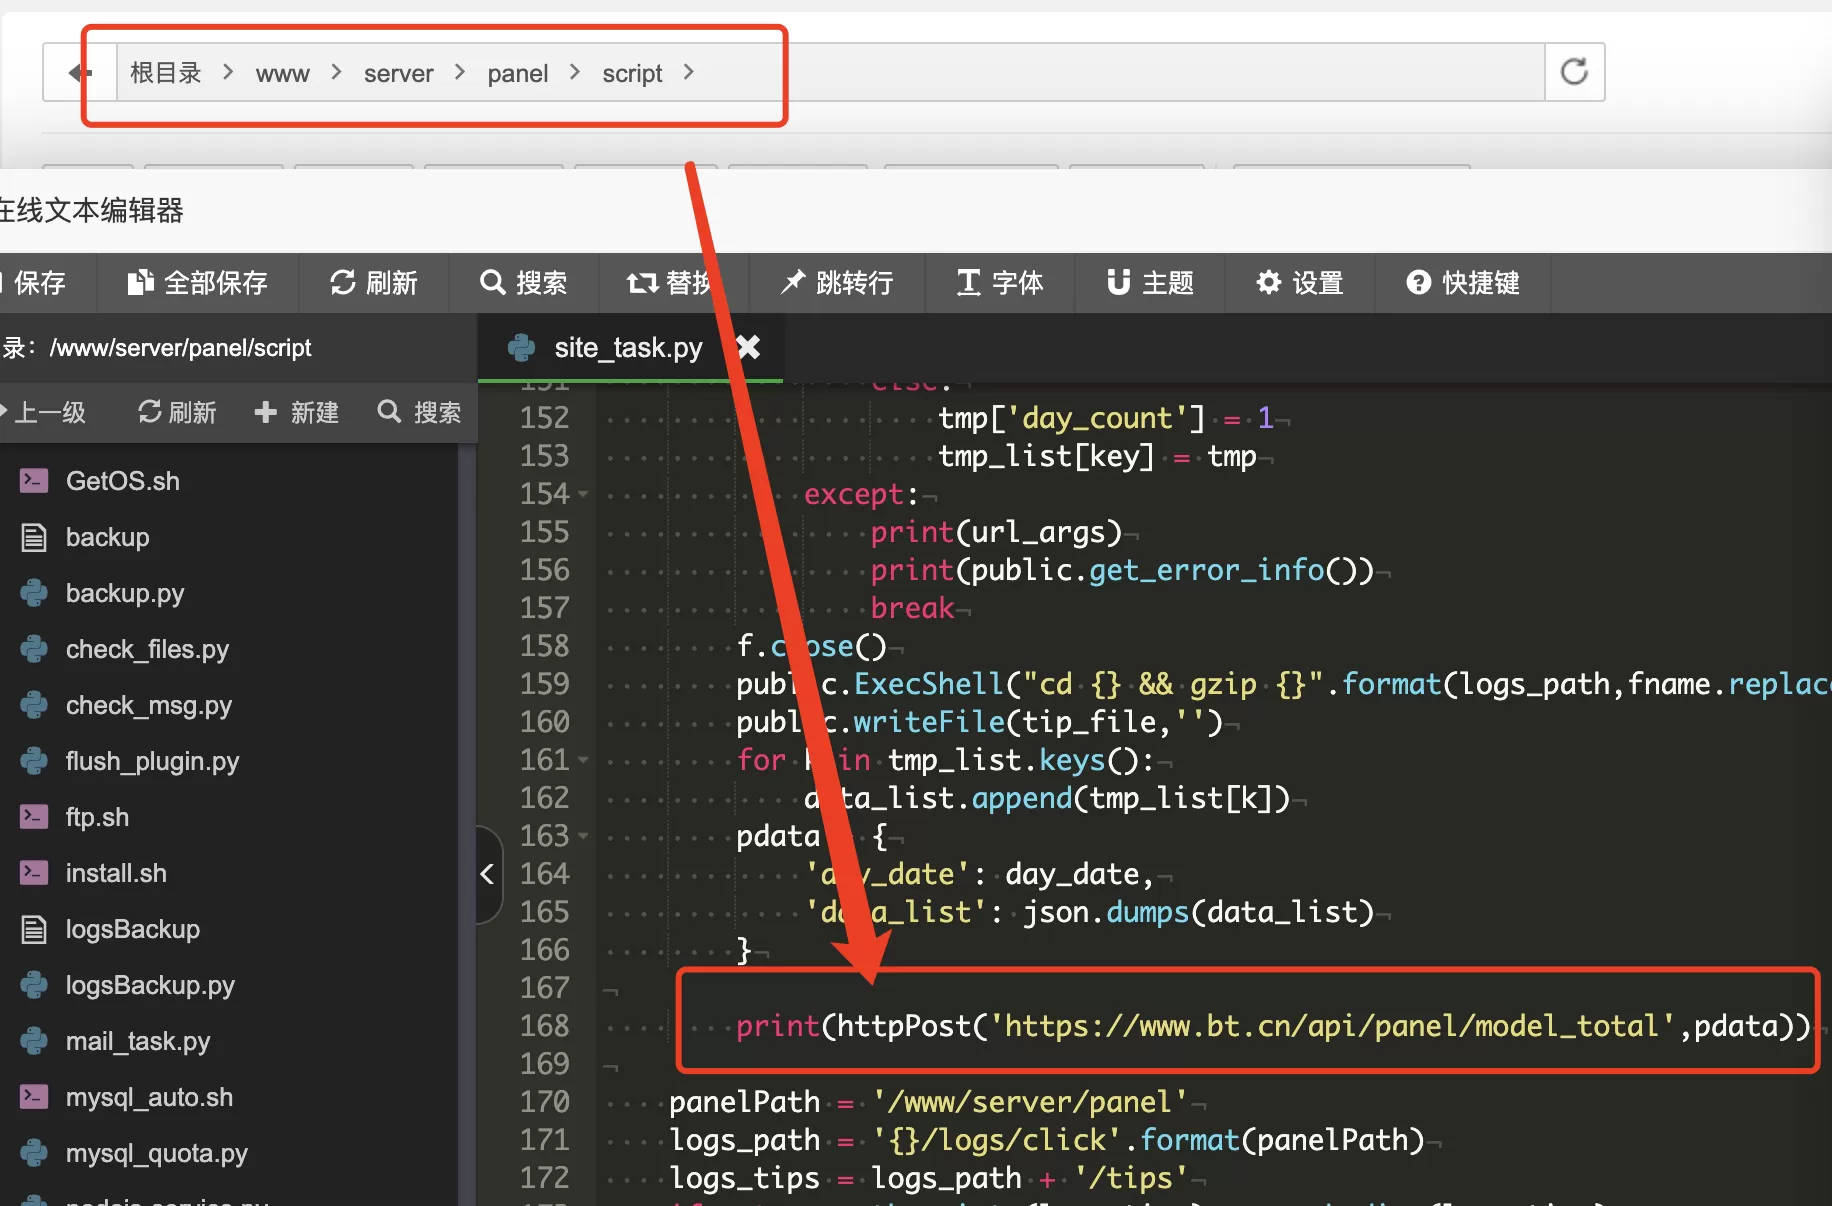Go to the panel breadcrumb folder
The height and width of the screenshot is (1206, 1832).
pos(517,73)
